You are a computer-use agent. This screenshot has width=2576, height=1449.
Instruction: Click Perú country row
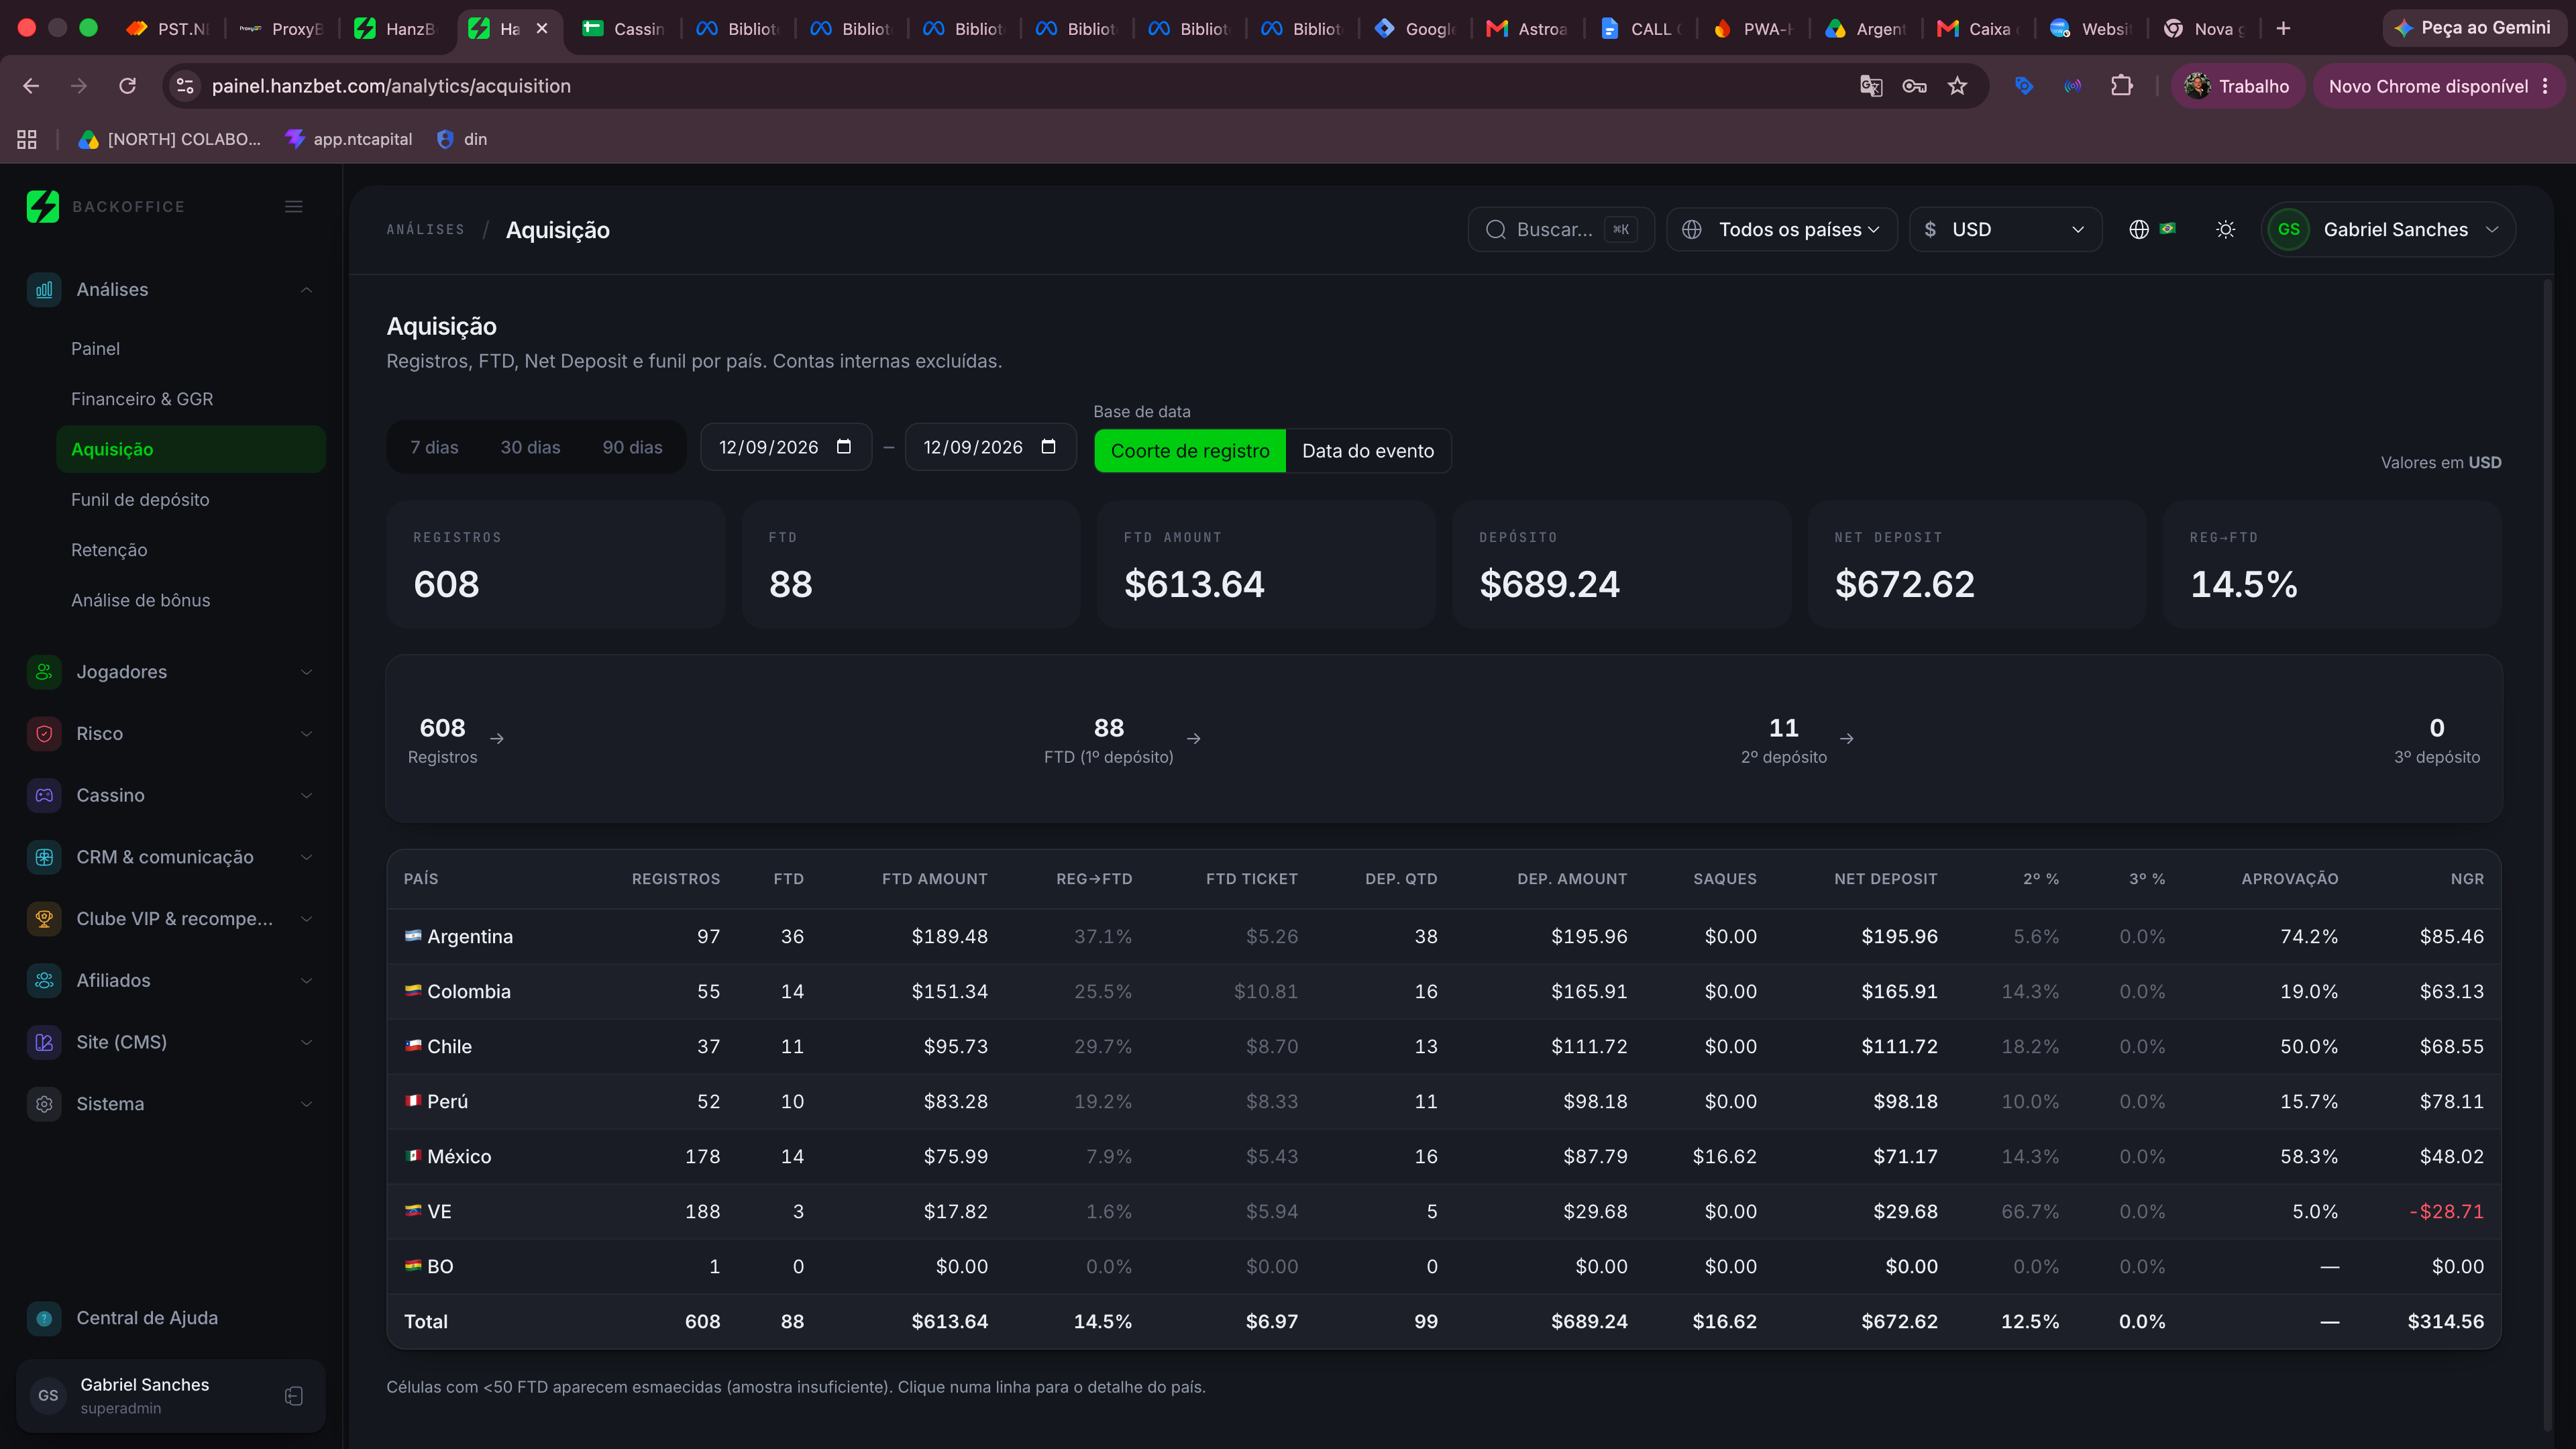point(1443,1102)
